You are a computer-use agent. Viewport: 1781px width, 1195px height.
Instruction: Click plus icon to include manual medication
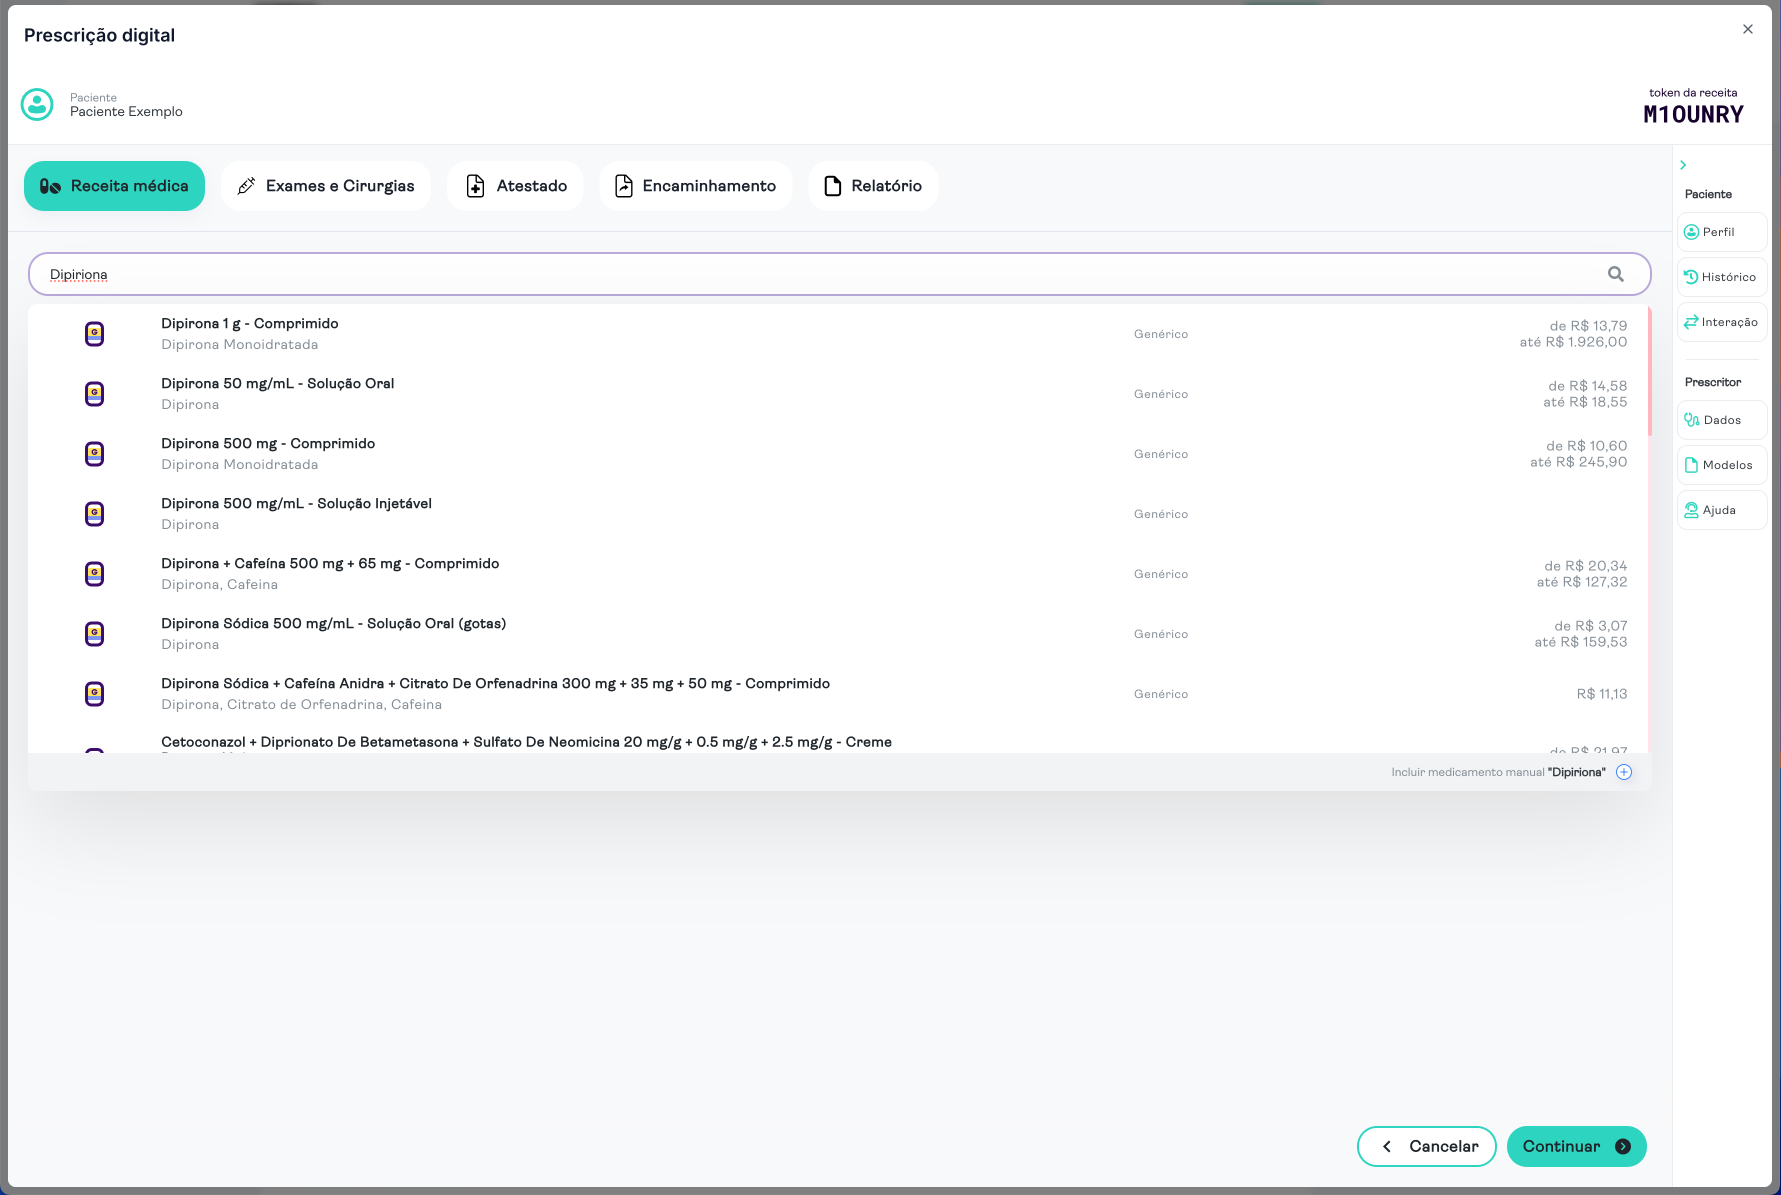tap(1624, 772)
